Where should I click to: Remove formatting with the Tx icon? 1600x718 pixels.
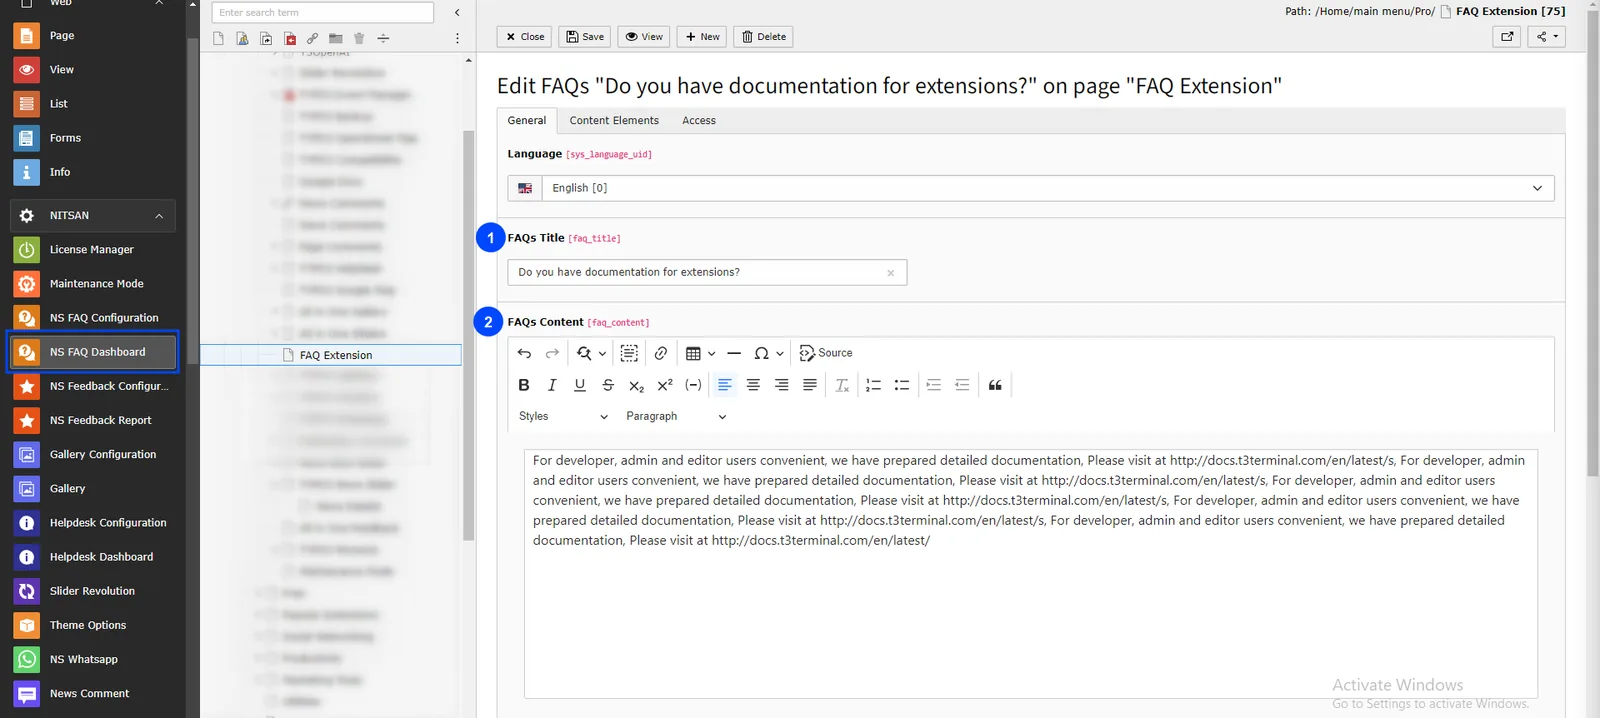pyautogui.click(x=842, y=385)
